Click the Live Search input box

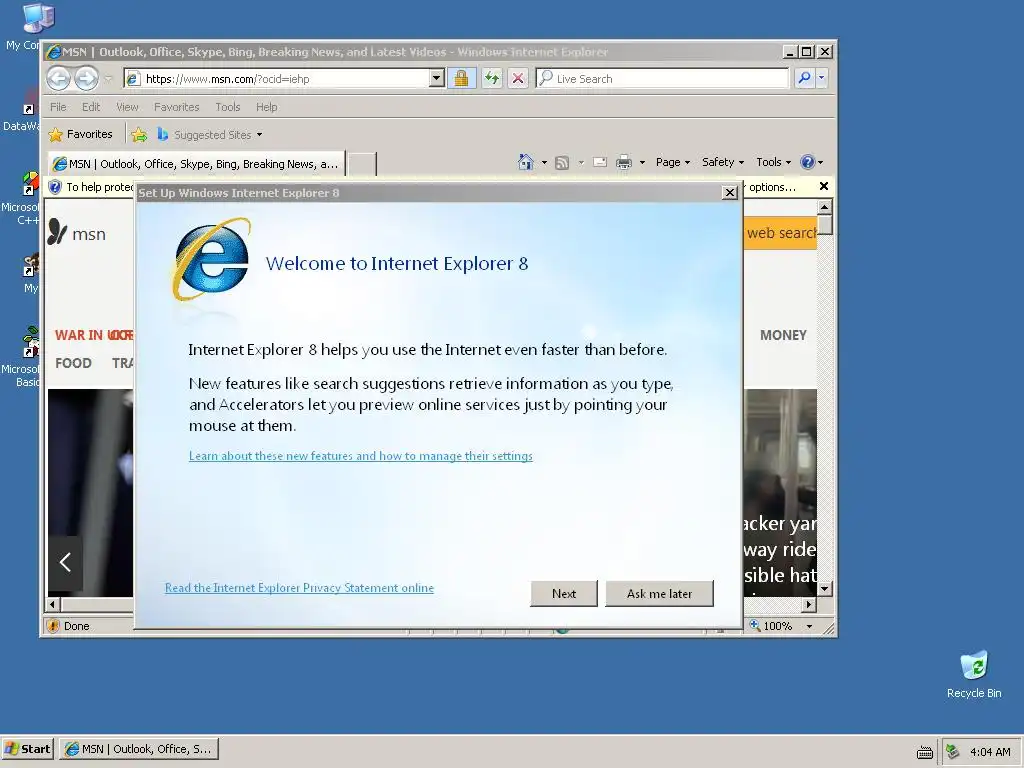pos(662,78)
